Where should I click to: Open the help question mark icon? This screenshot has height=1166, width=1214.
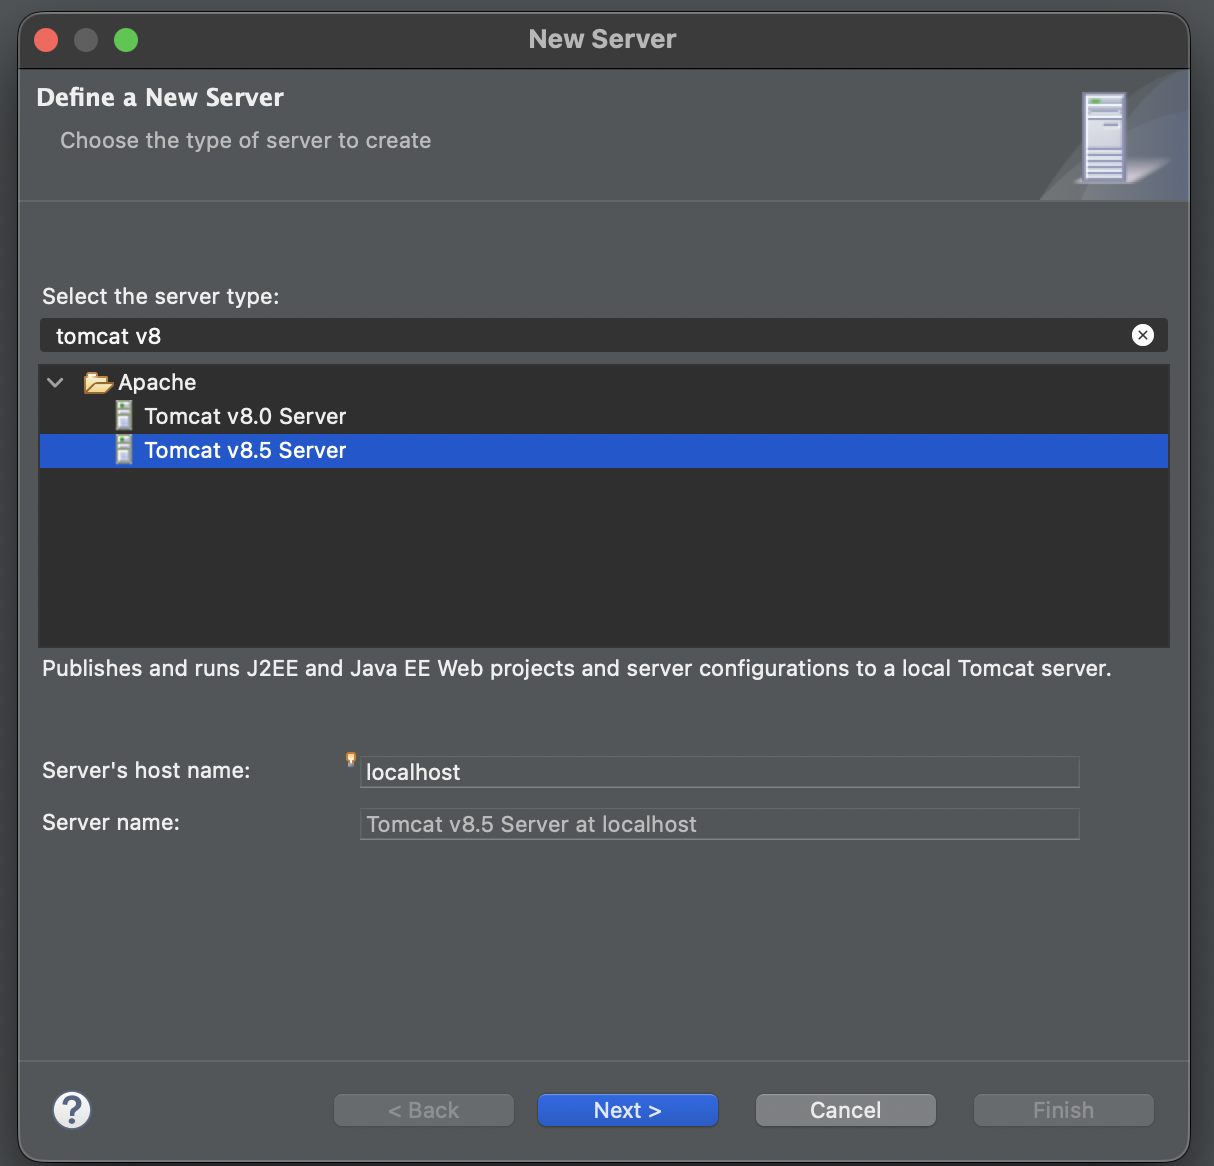[x=72, y=1110]
